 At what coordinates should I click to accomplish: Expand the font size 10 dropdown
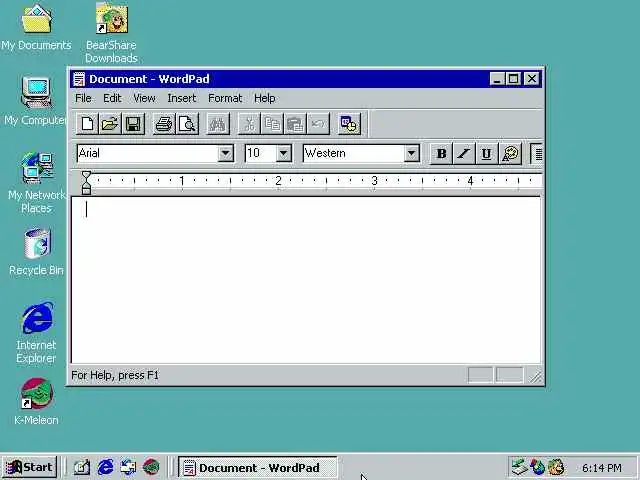coord(283,154)
